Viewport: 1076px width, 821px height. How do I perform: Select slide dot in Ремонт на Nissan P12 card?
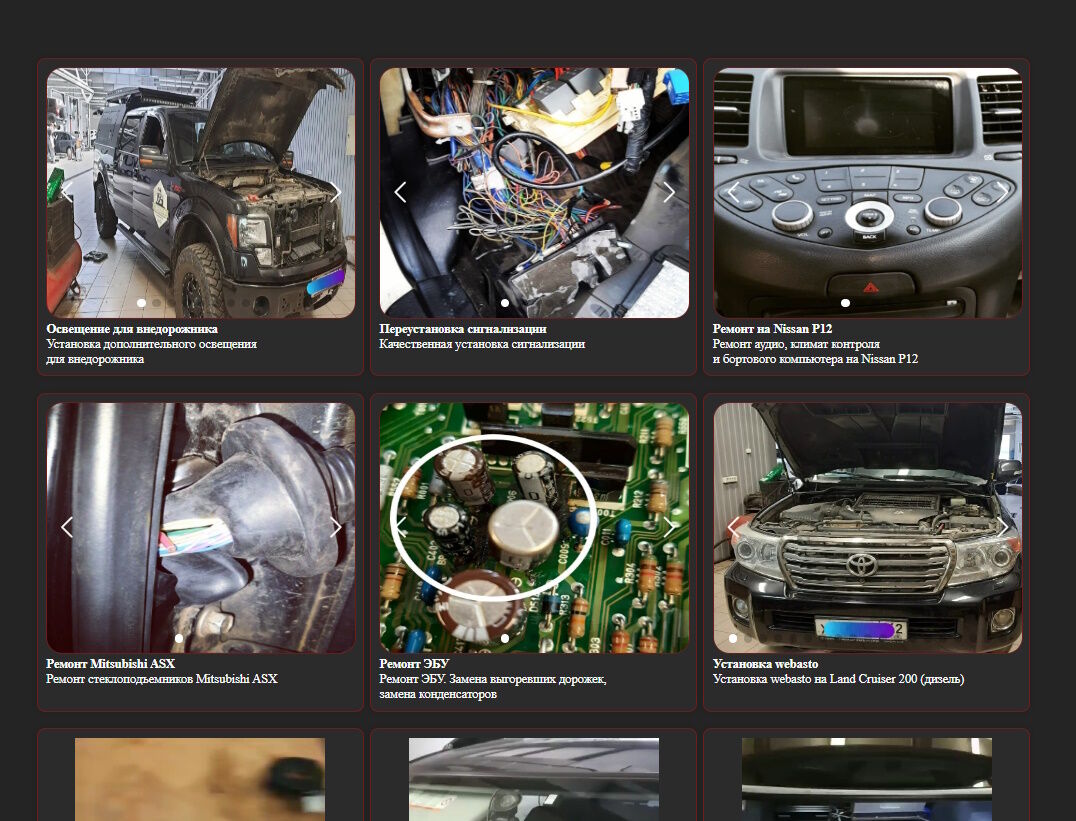click(845, 303)
